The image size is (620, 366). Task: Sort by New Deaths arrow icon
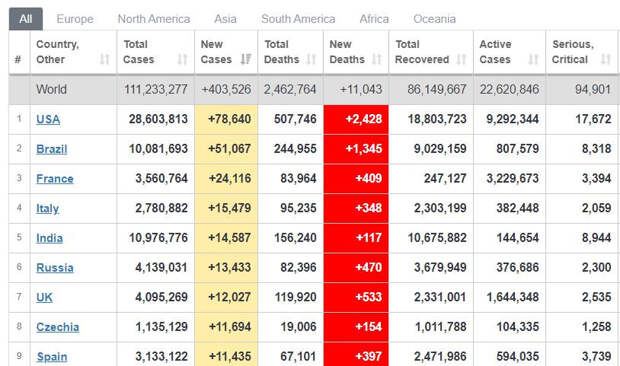coord(377,59)
